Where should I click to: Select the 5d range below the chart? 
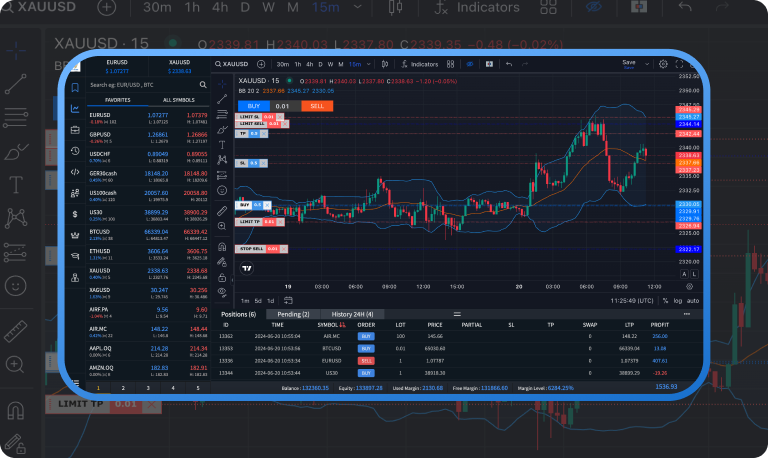click(258, 301)
